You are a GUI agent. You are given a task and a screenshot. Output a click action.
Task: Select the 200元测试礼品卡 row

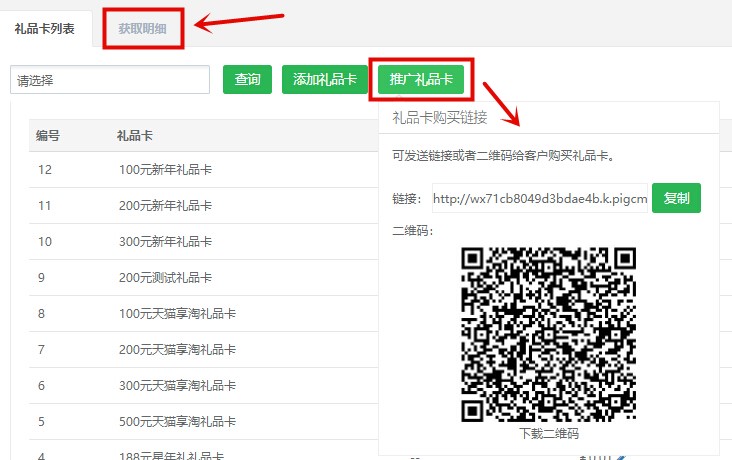point(204,277)
